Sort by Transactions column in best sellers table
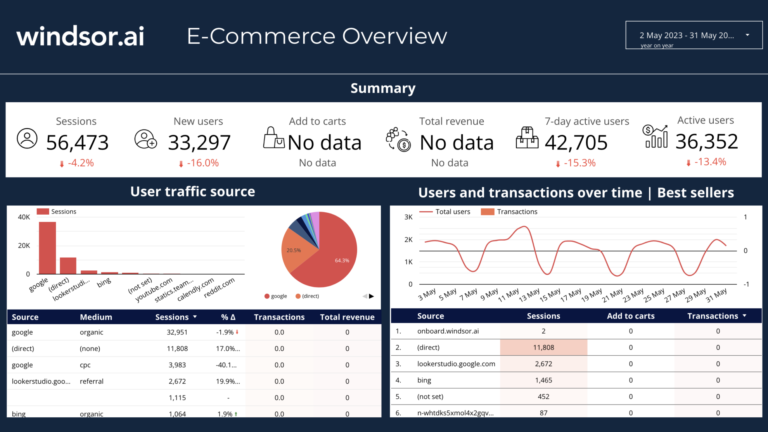 [x=716, y=316]
